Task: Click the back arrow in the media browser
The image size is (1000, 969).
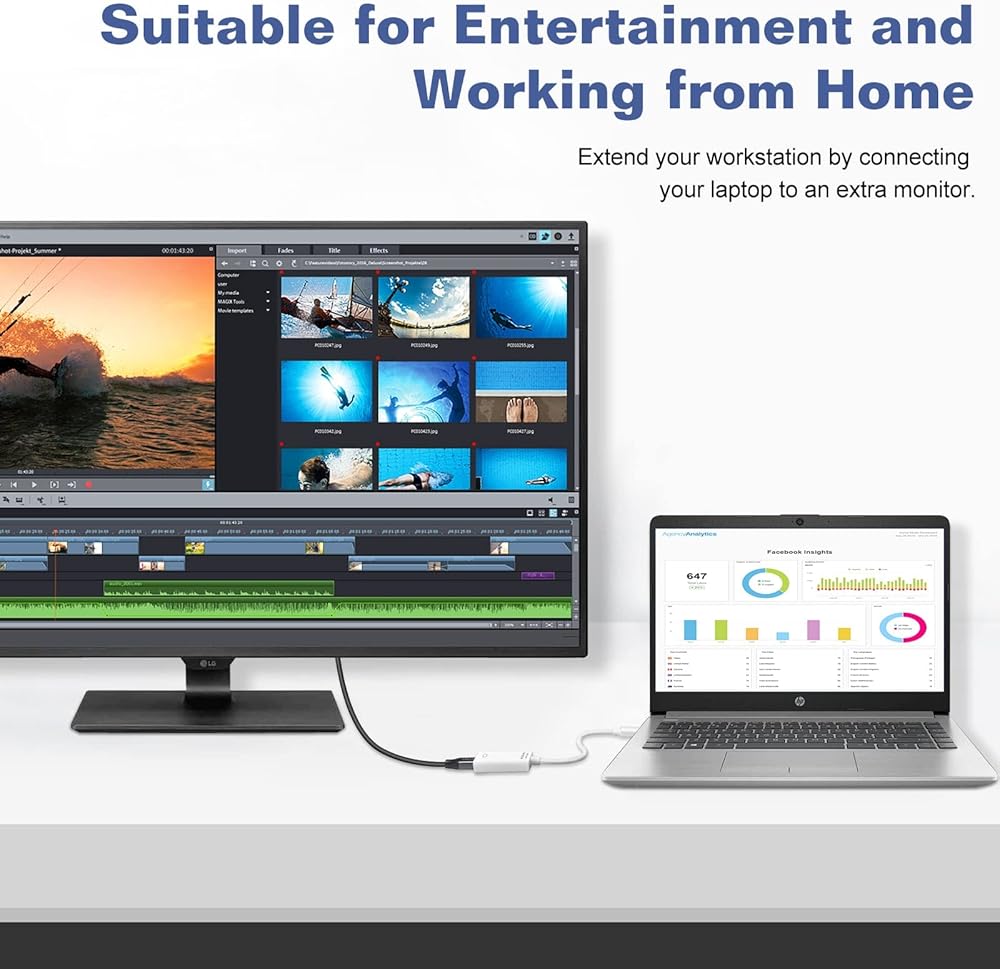Action: tap(225, 263)
